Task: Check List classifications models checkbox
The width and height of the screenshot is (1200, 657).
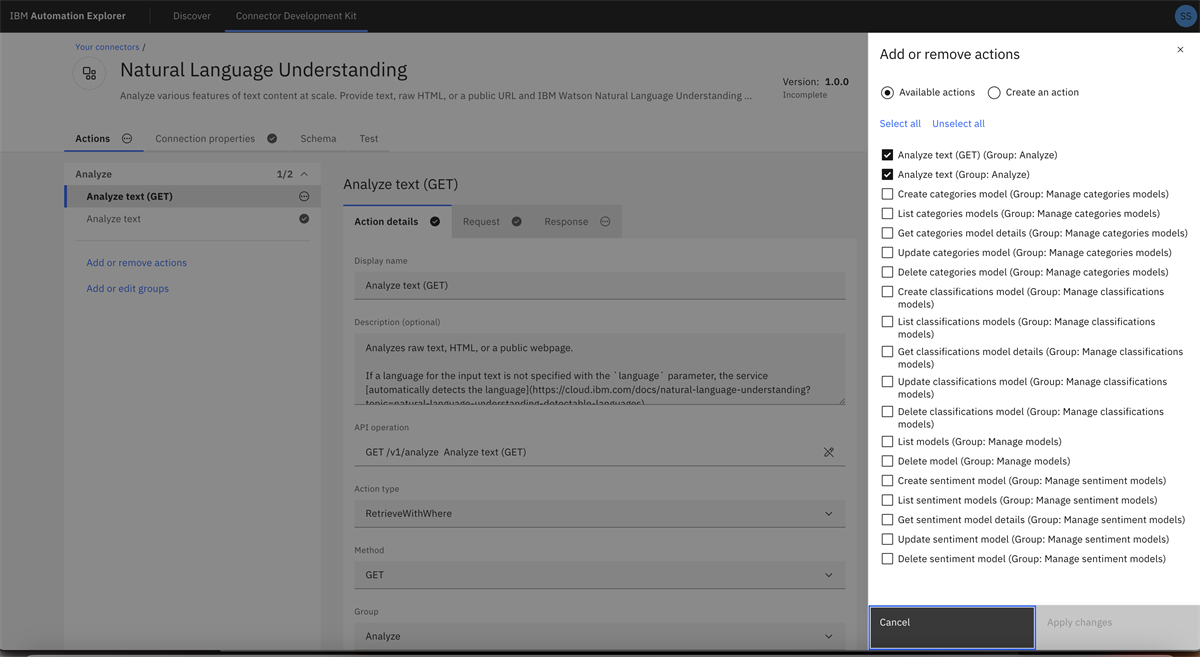Action: pos(887,322)
